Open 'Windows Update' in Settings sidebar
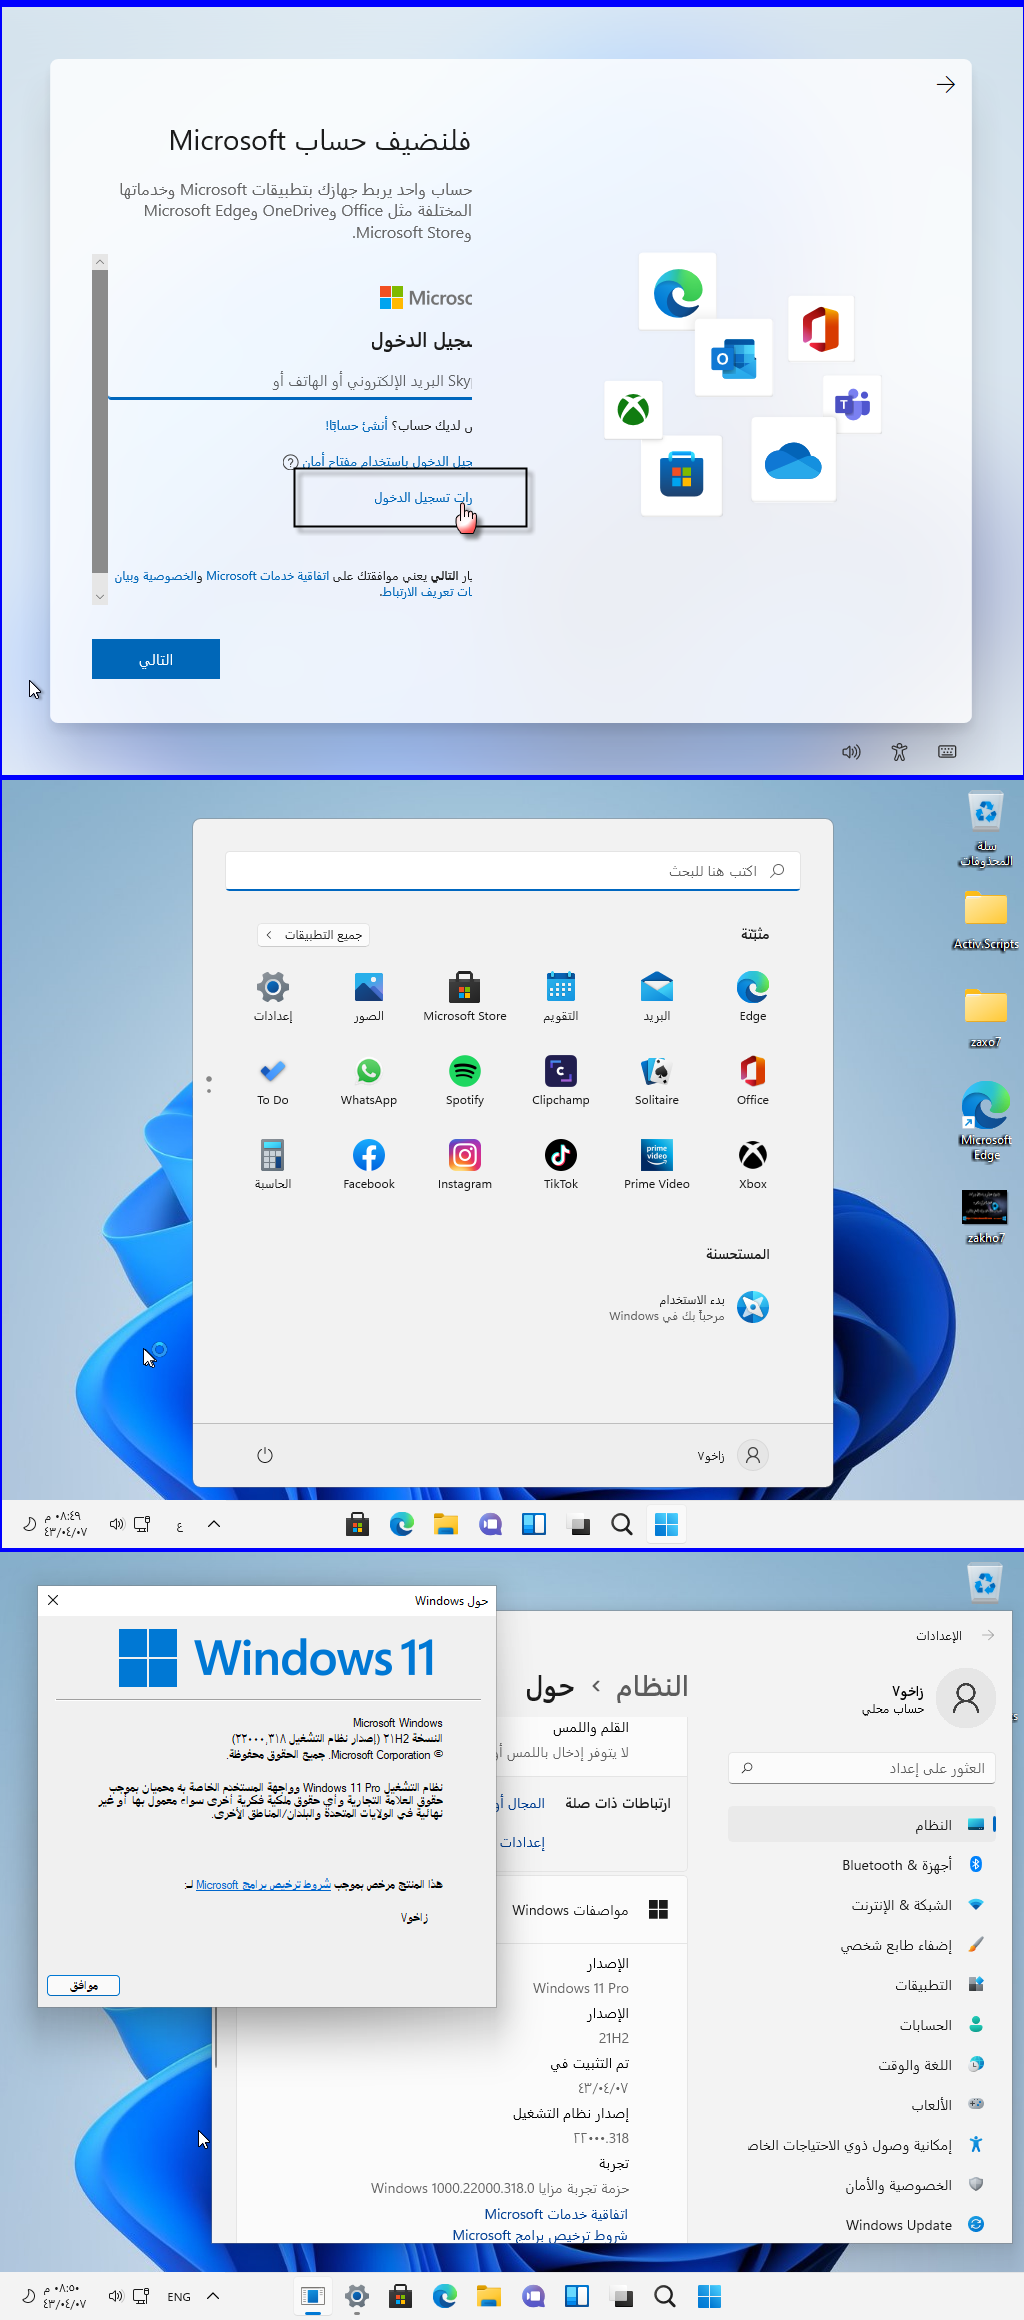1024x2320 pixels. click(x=862, y=2225)
